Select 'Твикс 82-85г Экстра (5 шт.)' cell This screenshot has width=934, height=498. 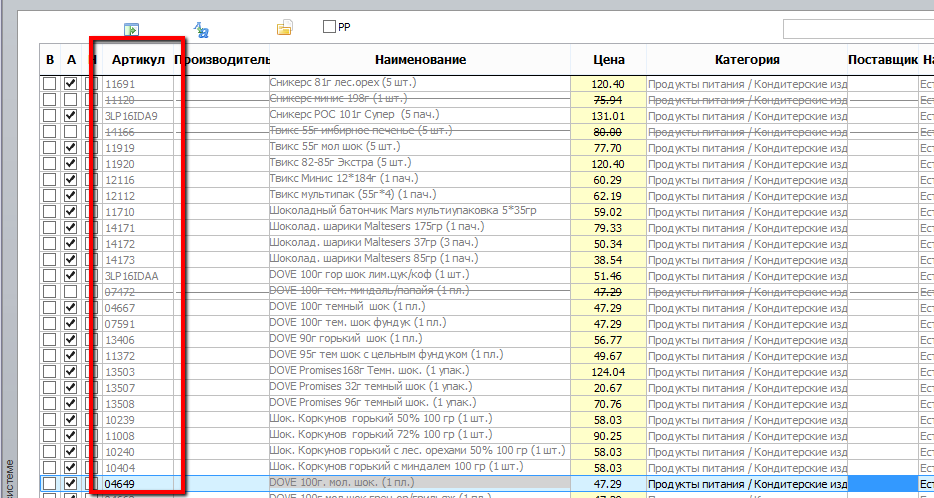pyautogui.click(x=420, y=163)
